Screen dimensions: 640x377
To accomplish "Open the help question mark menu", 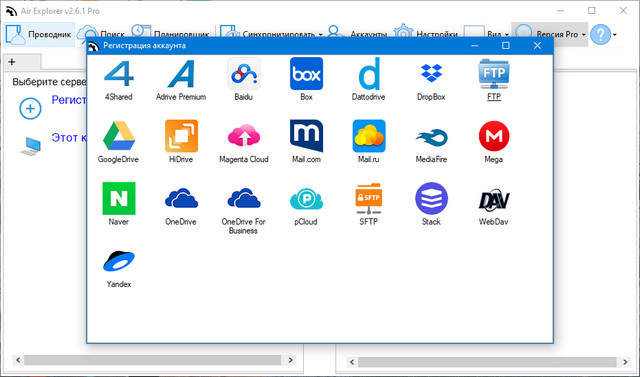I will click(604, 34).
